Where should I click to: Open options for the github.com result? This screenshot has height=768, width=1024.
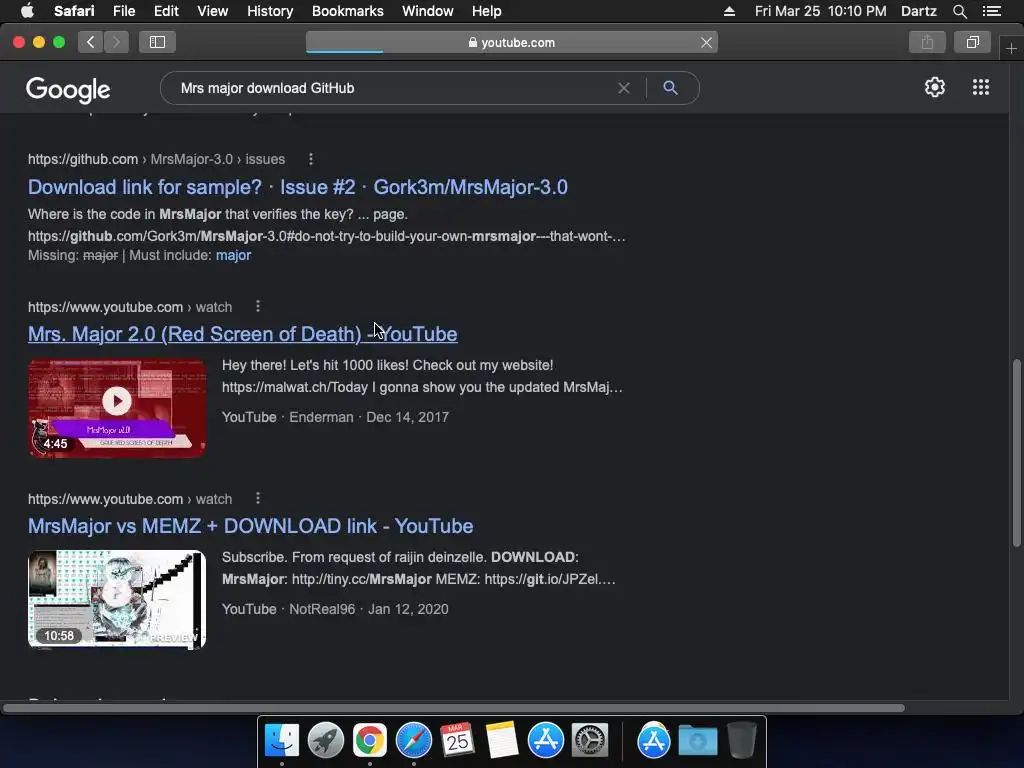311,159
